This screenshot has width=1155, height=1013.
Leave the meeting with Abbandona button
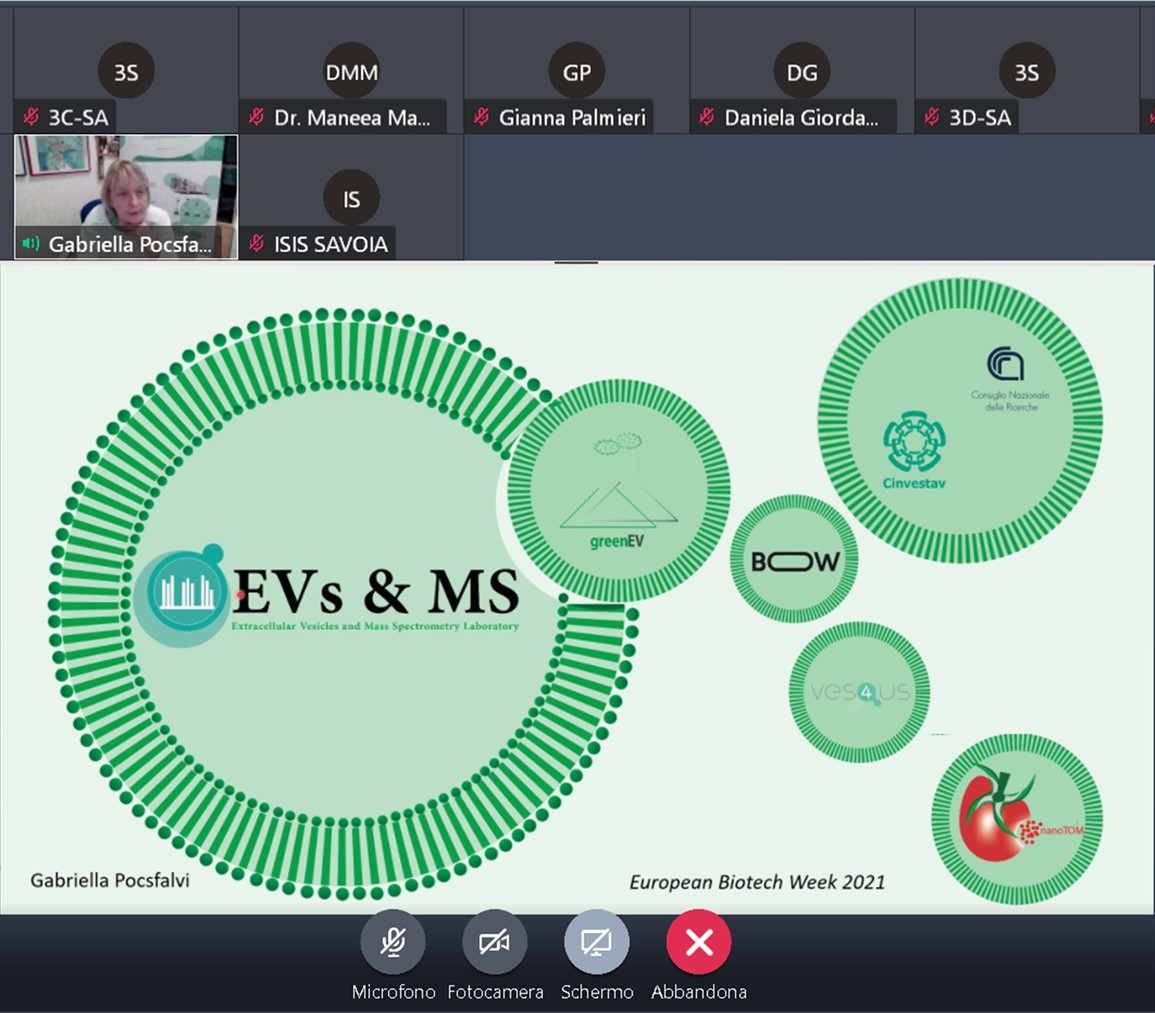click(699, 942)
